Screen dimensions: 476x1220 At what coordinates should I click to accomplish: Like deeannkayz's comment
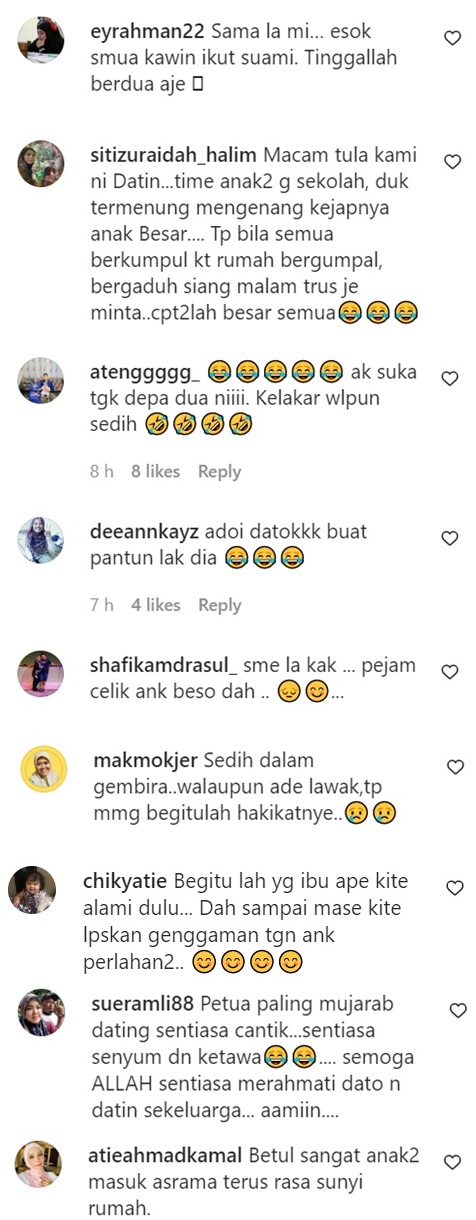coord(450,539)
